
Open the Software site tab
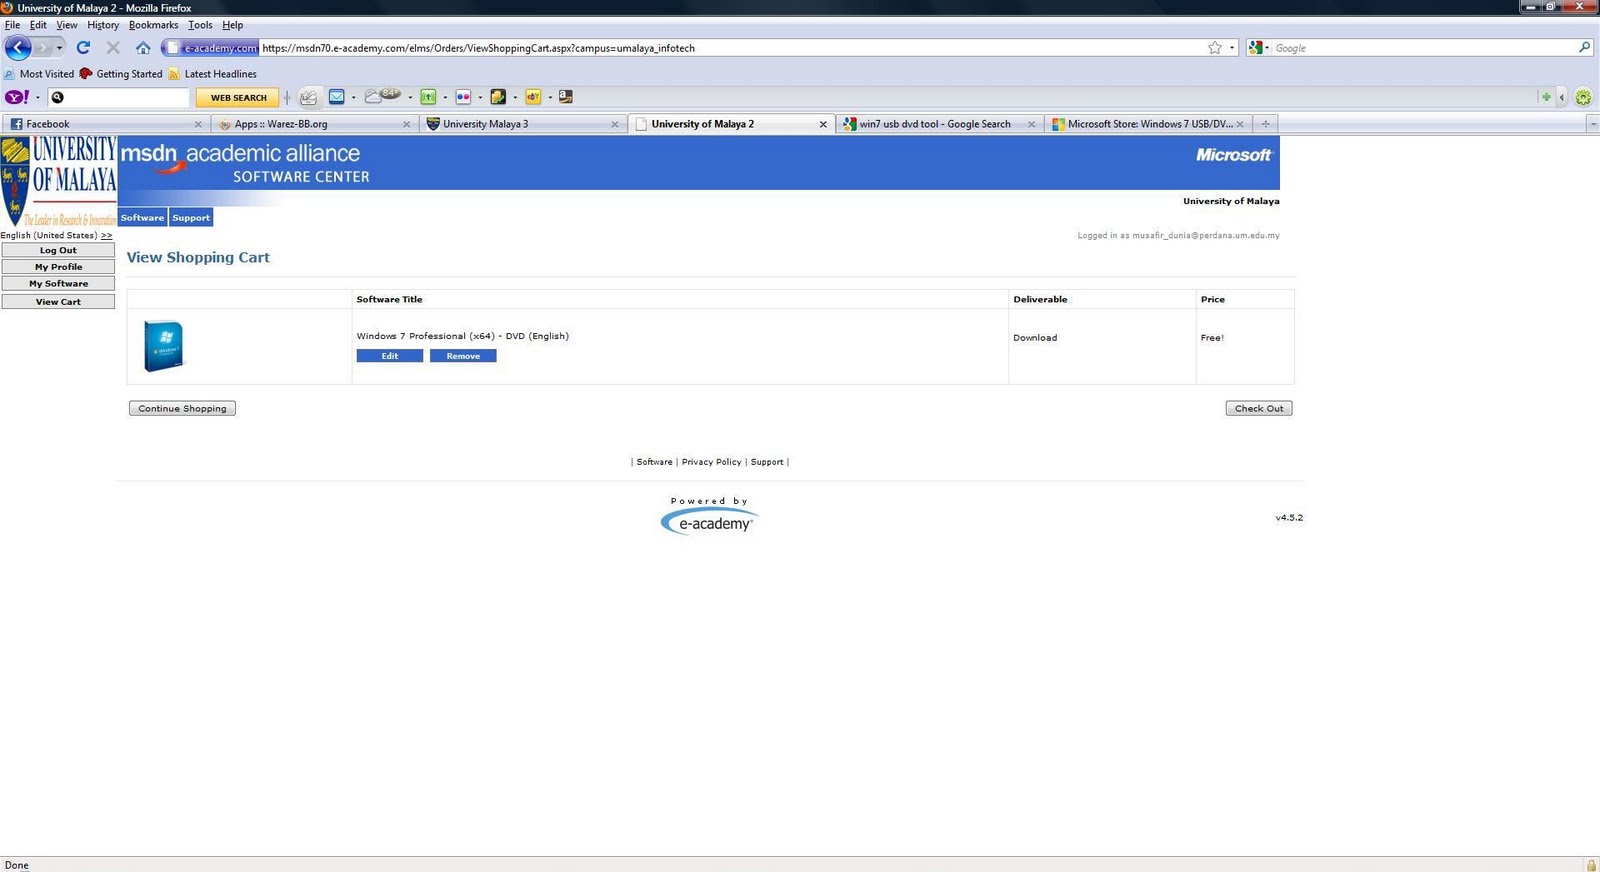click(x=142, y=217)
